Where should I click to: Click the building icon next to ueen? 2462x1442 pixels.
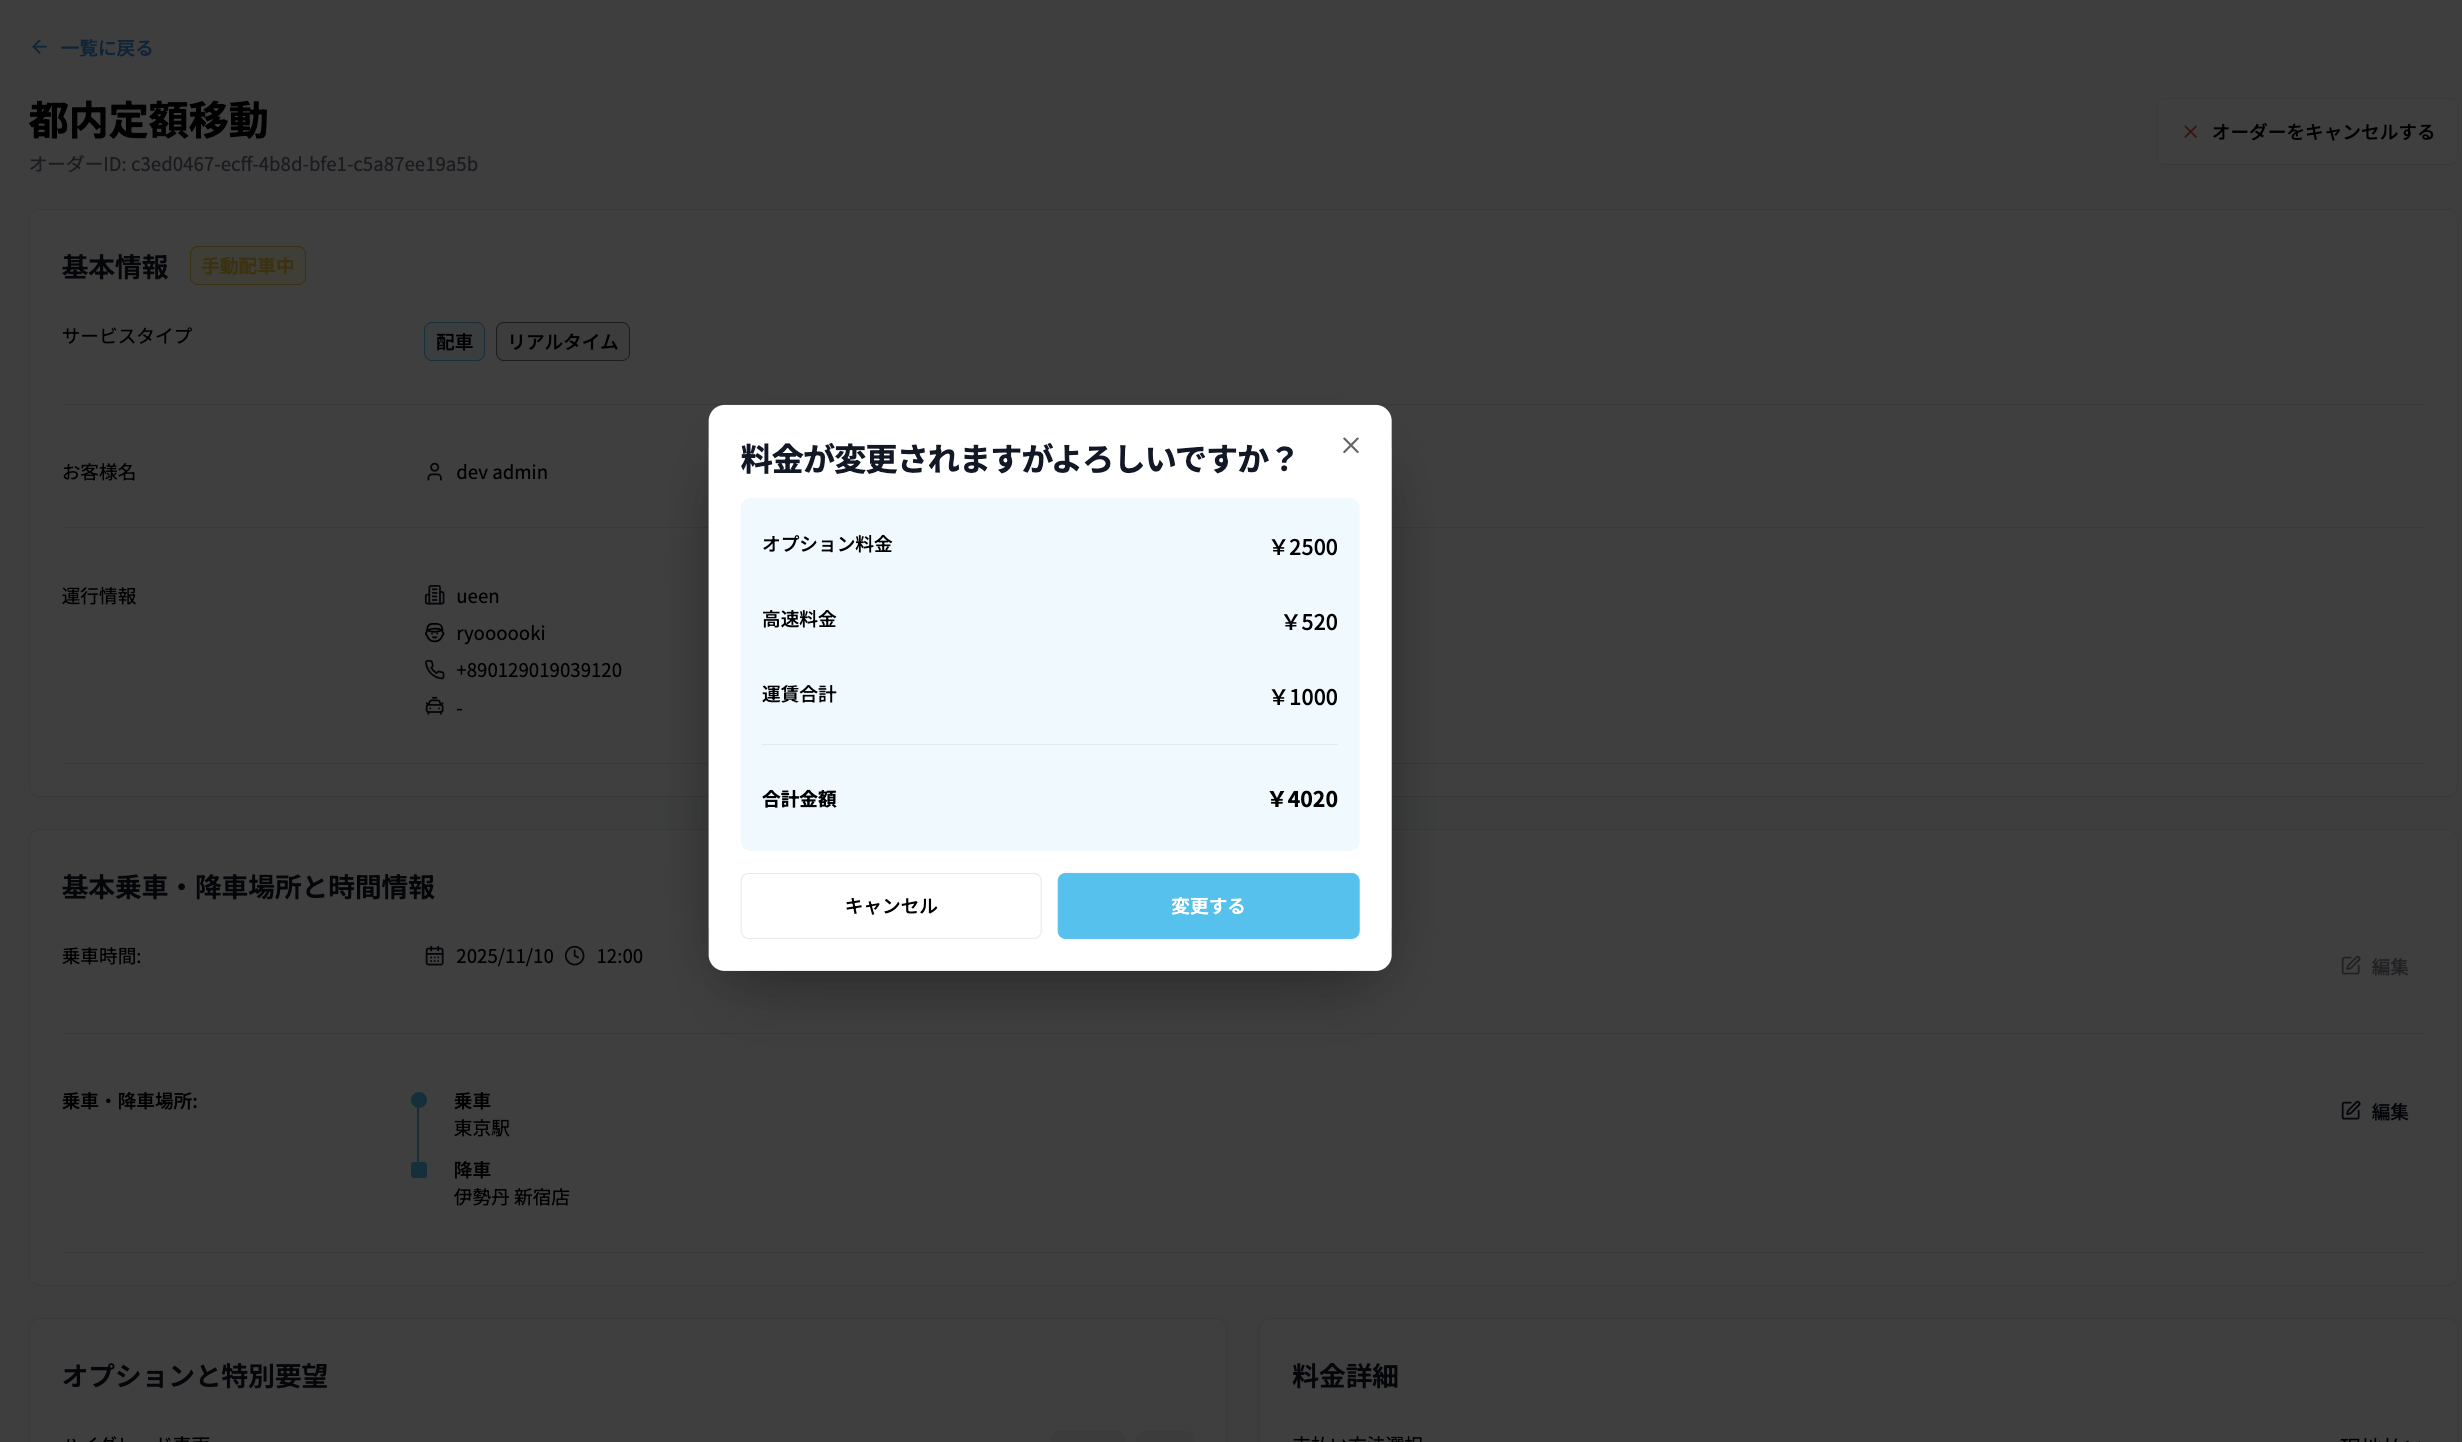[434, 595]
